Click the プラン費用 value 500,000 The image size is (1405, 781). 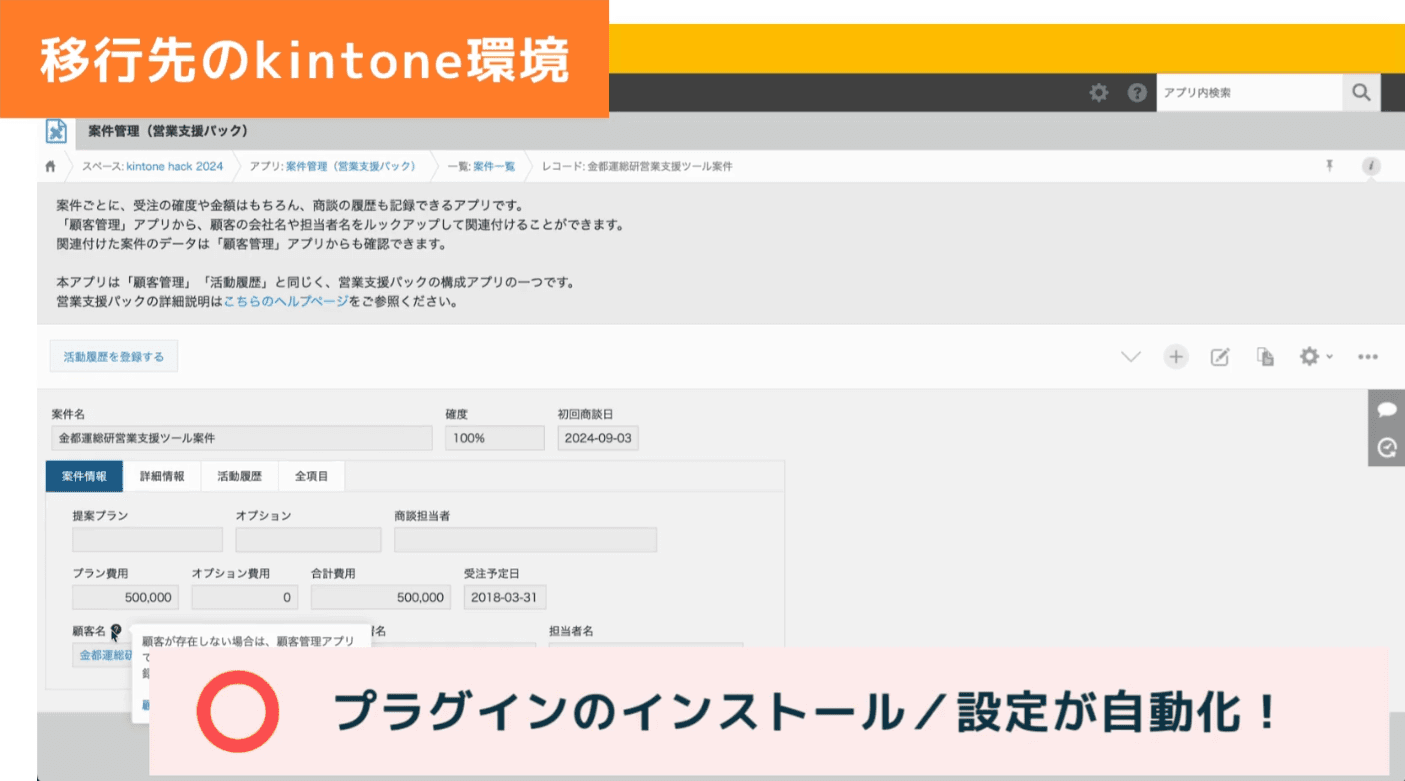[126, 597]
